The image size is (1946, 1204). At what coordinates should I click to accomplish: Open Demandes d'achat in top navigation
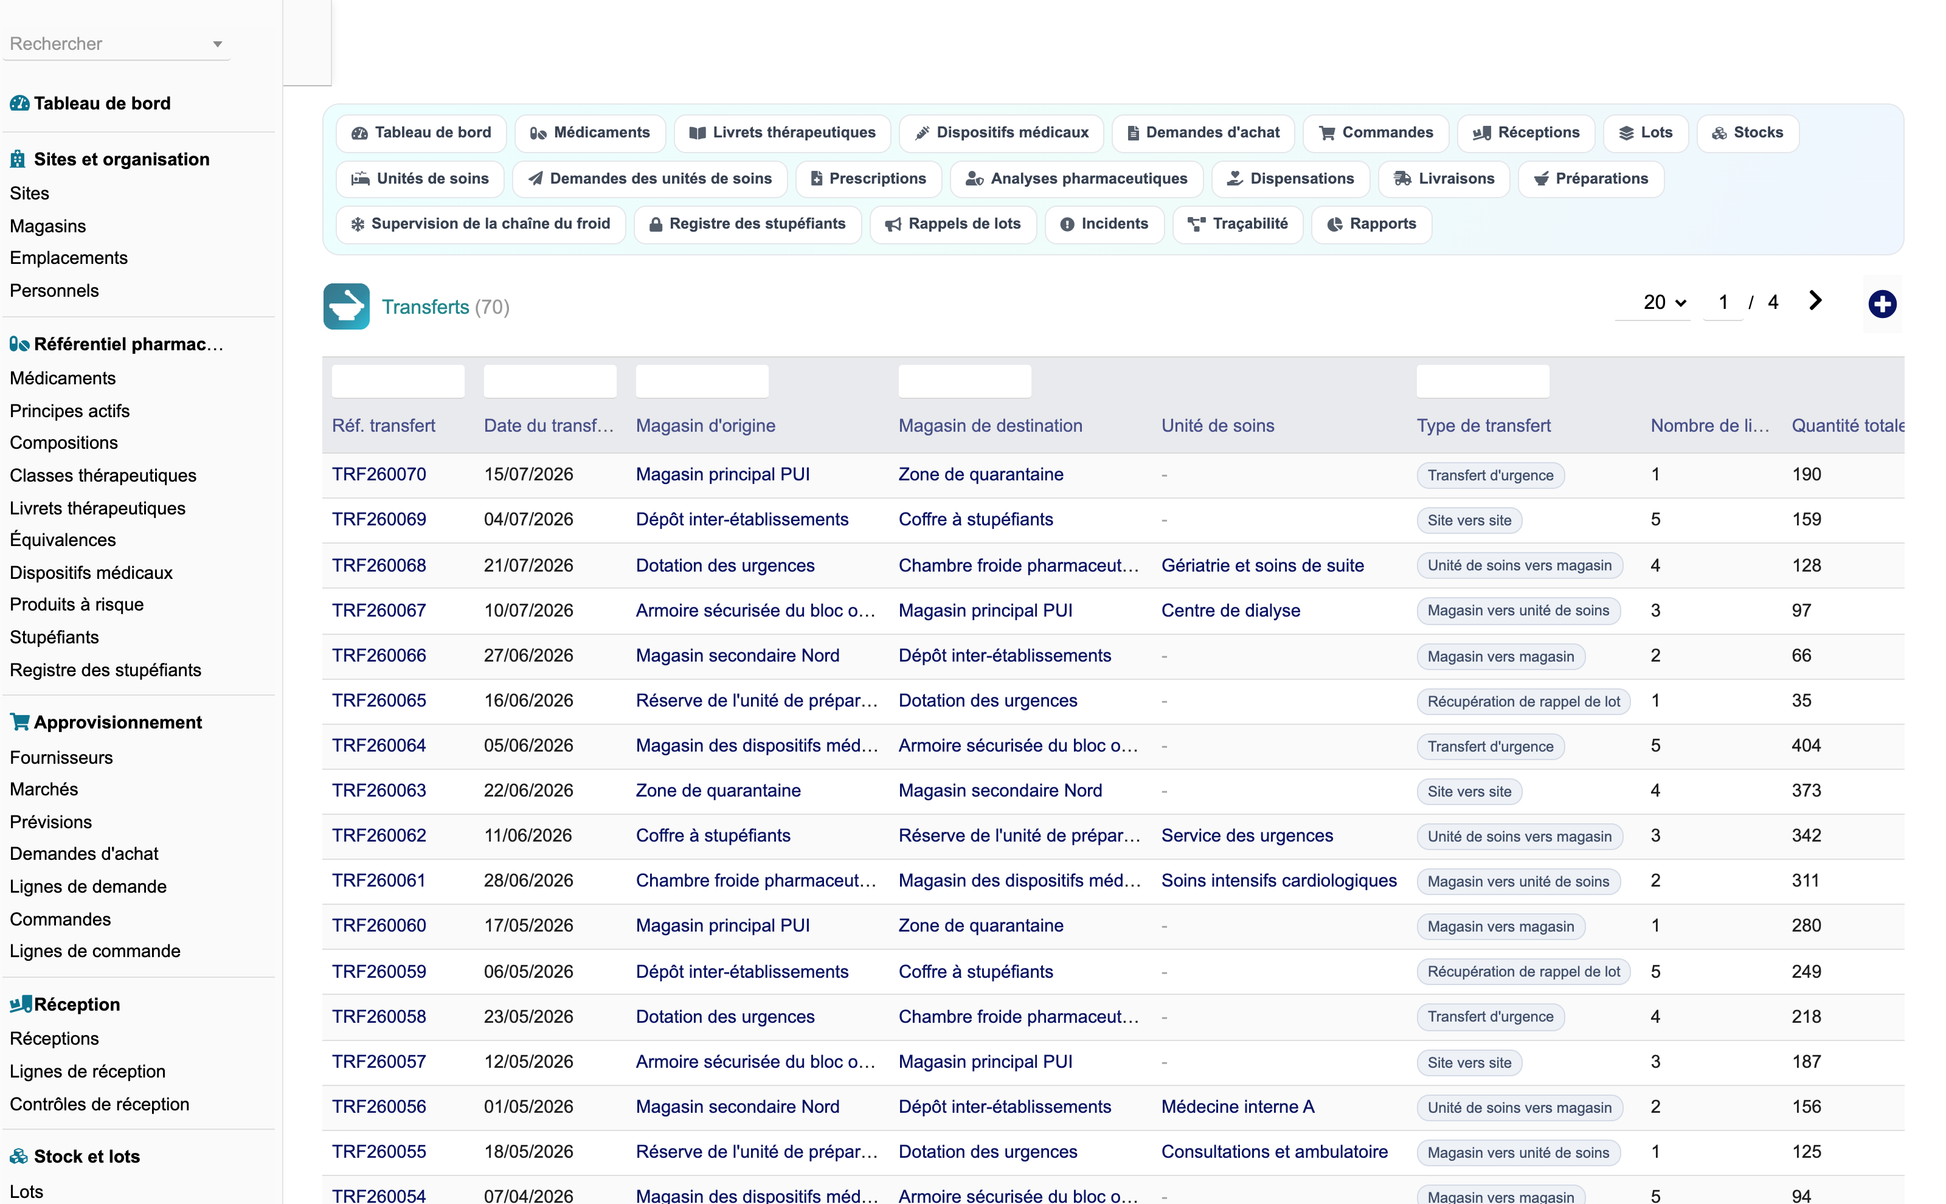click(1203, 133)
